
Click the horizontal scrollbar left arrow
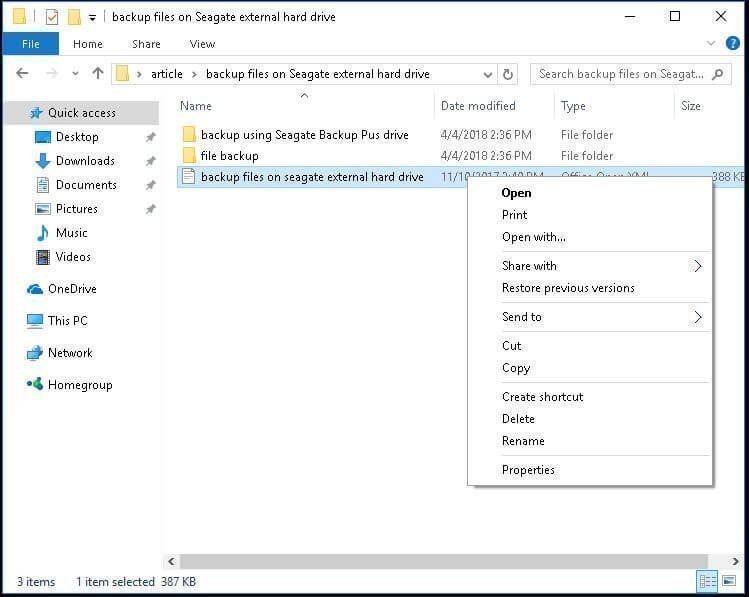pos(171,562)
